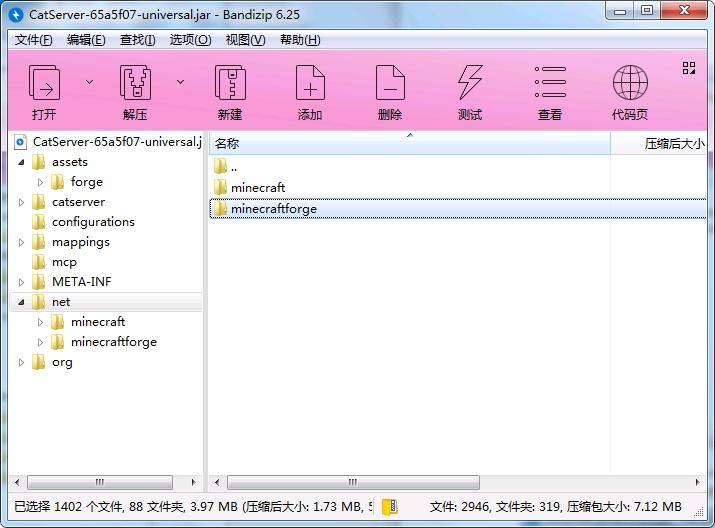
Task: Select the forge folder in tree
Action: (x=77, y=182)
